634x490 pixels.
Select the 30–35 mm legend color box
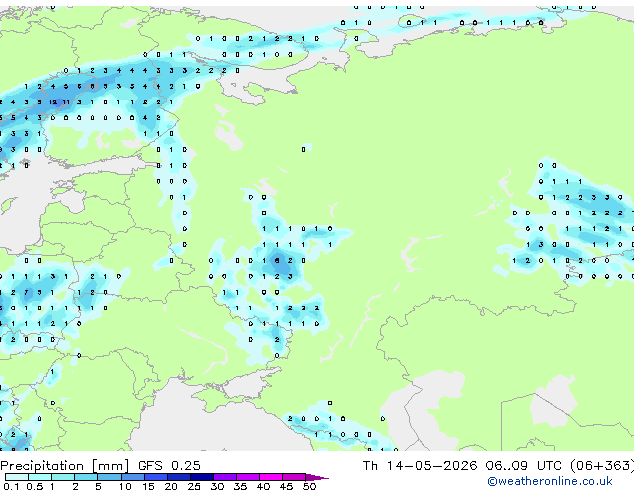tap(224, 477)
